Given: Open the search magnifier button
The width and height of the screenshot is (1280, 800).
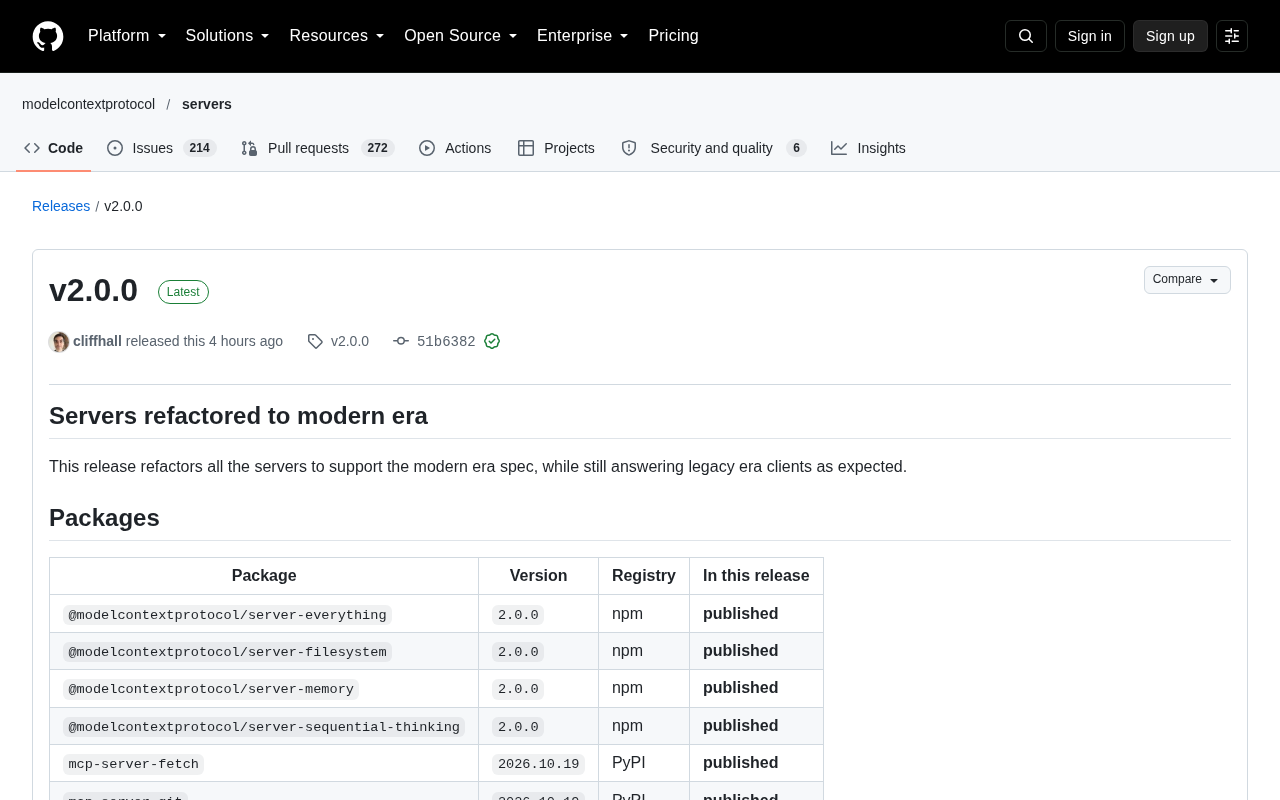Looking at the screenshot, I should [x=1026, y=36].
